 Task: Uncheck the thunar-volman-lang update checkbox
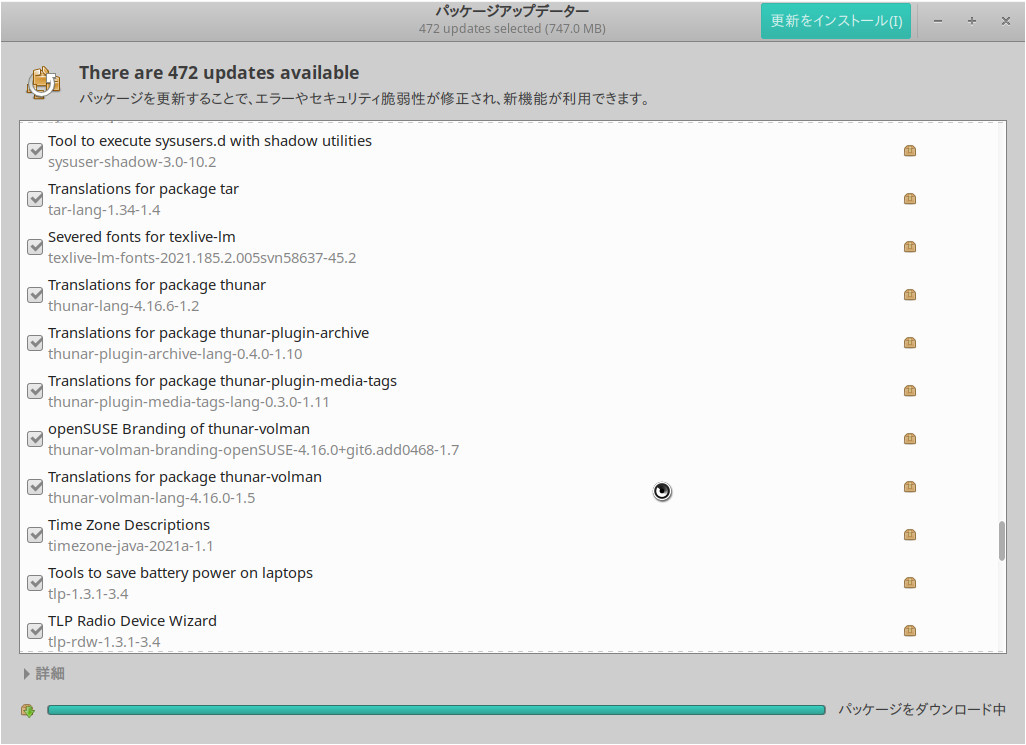pos(35,487)
